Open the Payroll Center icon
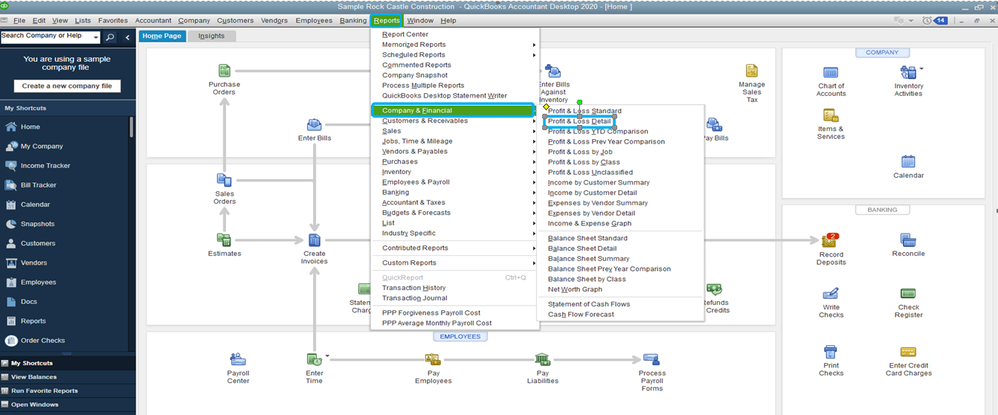 (238, 360)
